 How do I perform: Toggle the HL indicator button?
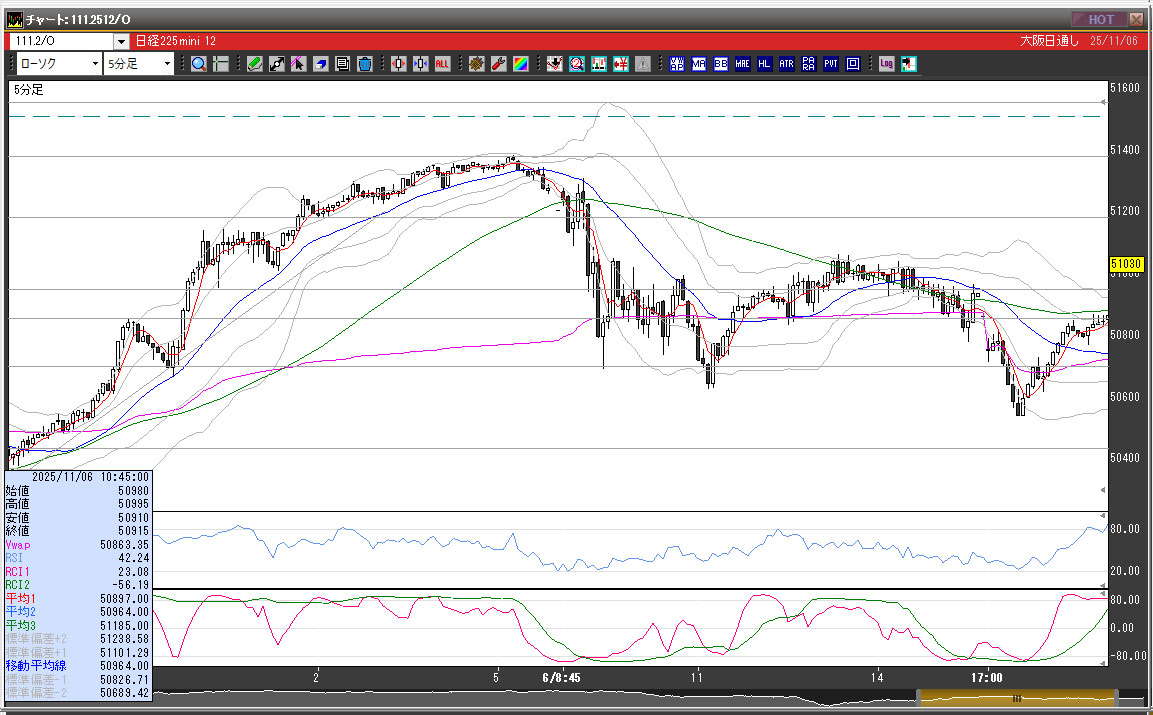[764, 64]
